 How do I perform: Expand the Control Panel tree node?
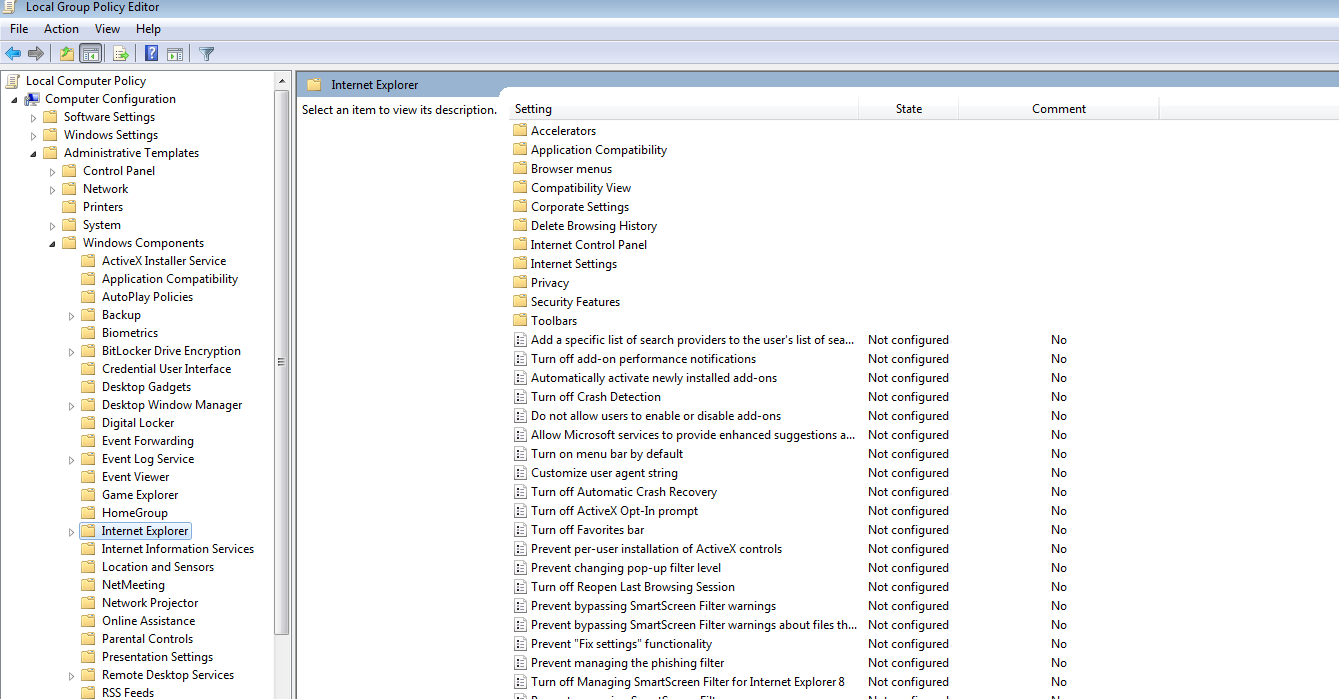[52, 172]
